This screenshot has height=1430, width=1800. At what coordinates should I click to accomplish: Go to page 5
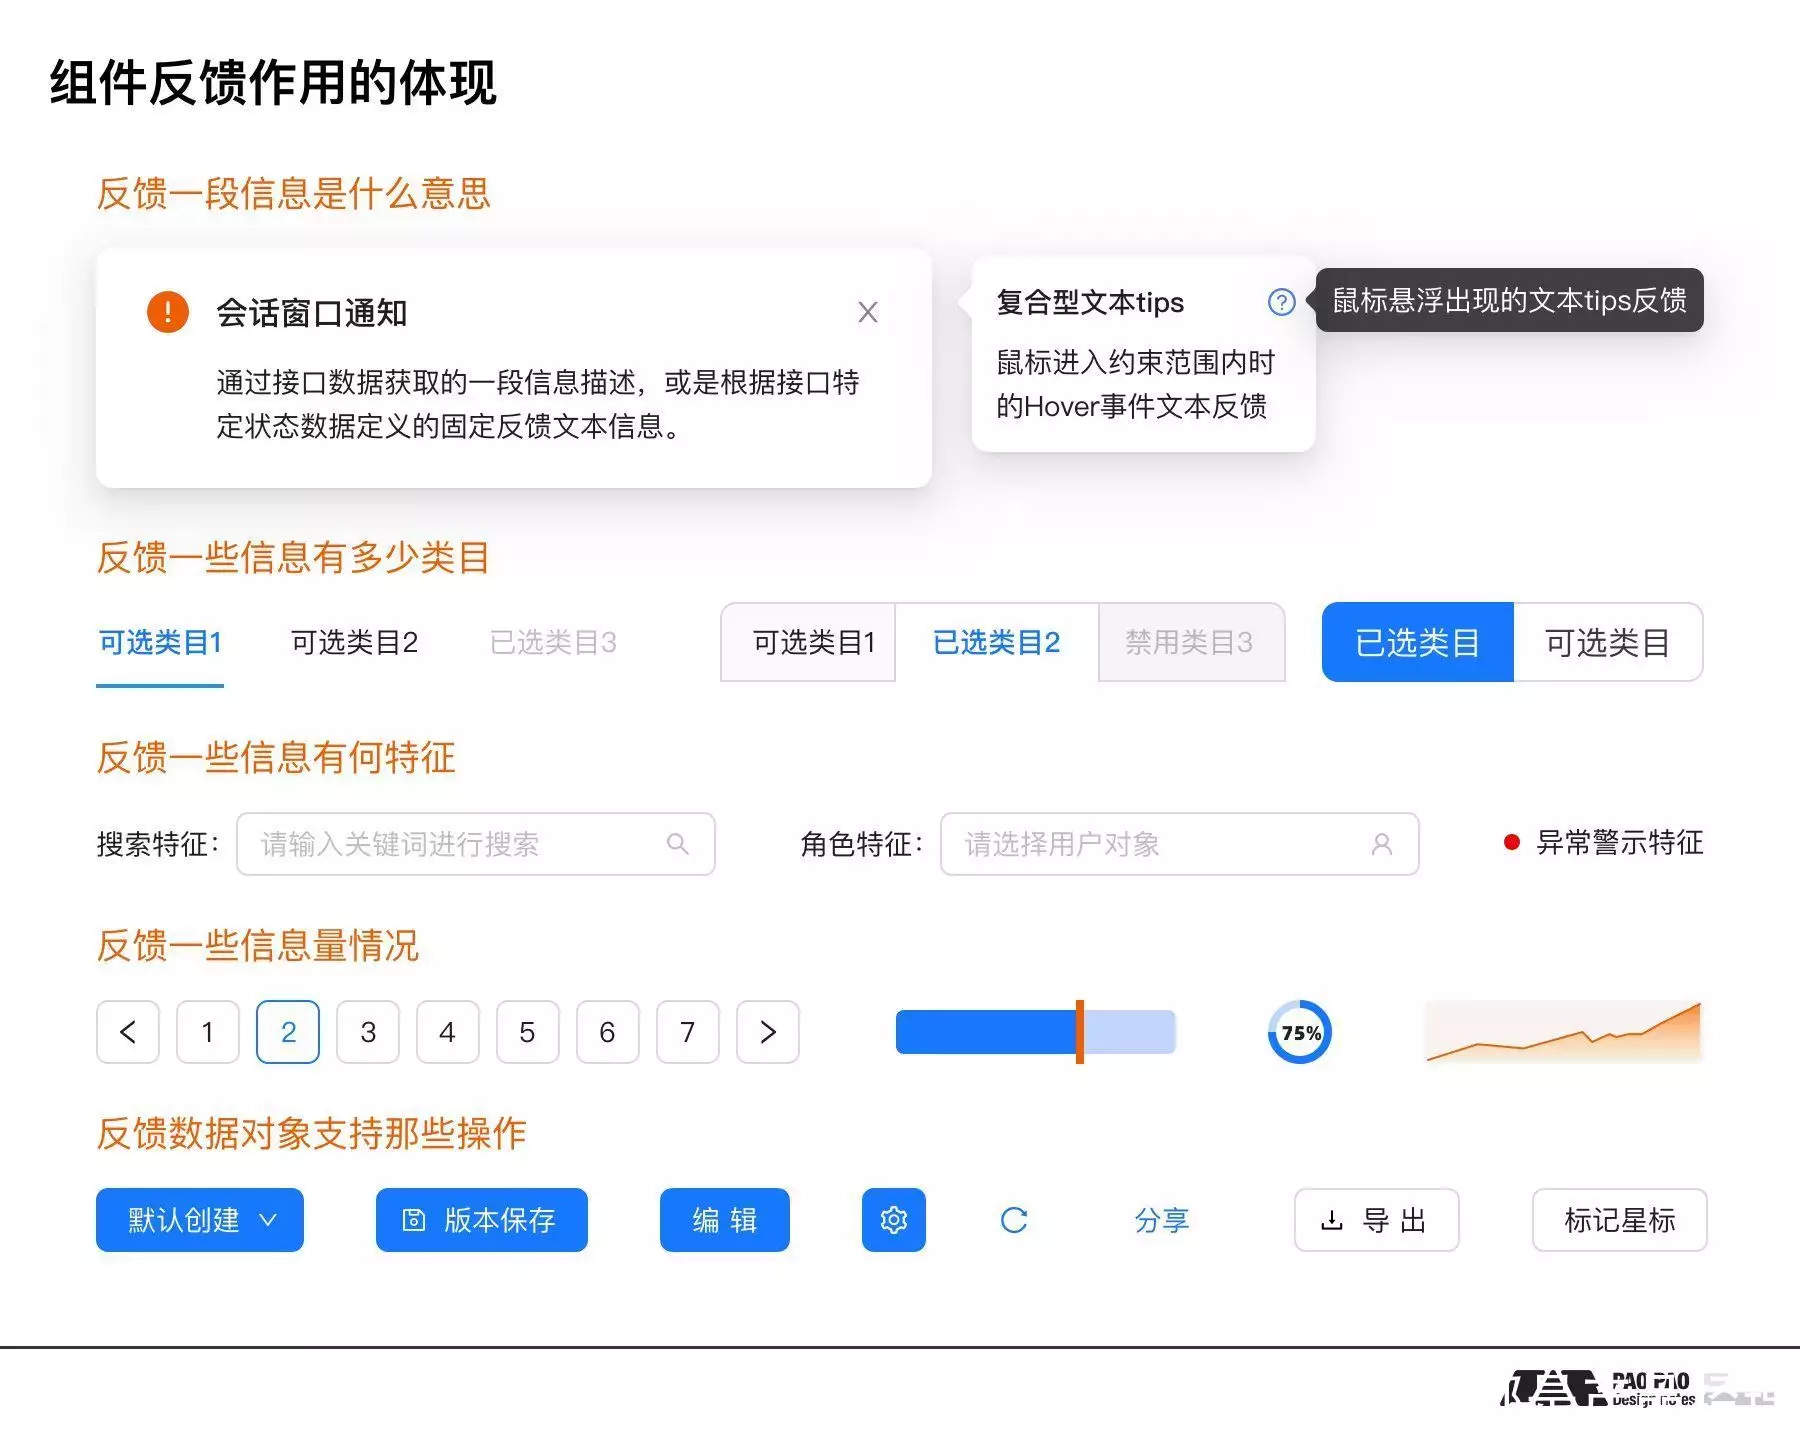tap(528, 1032)
